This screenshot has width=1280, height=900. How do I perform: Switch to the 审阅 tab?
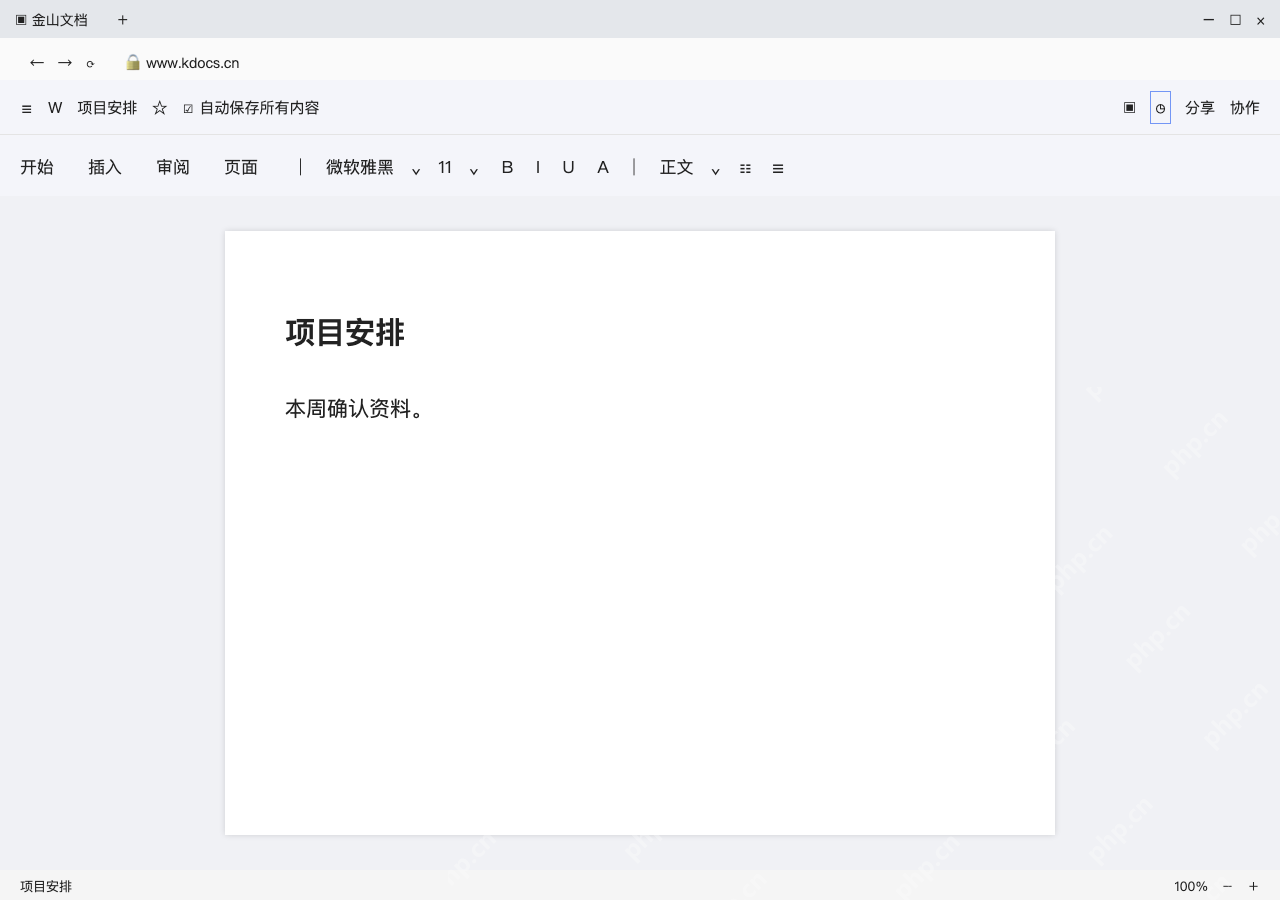tap(173, 167)
